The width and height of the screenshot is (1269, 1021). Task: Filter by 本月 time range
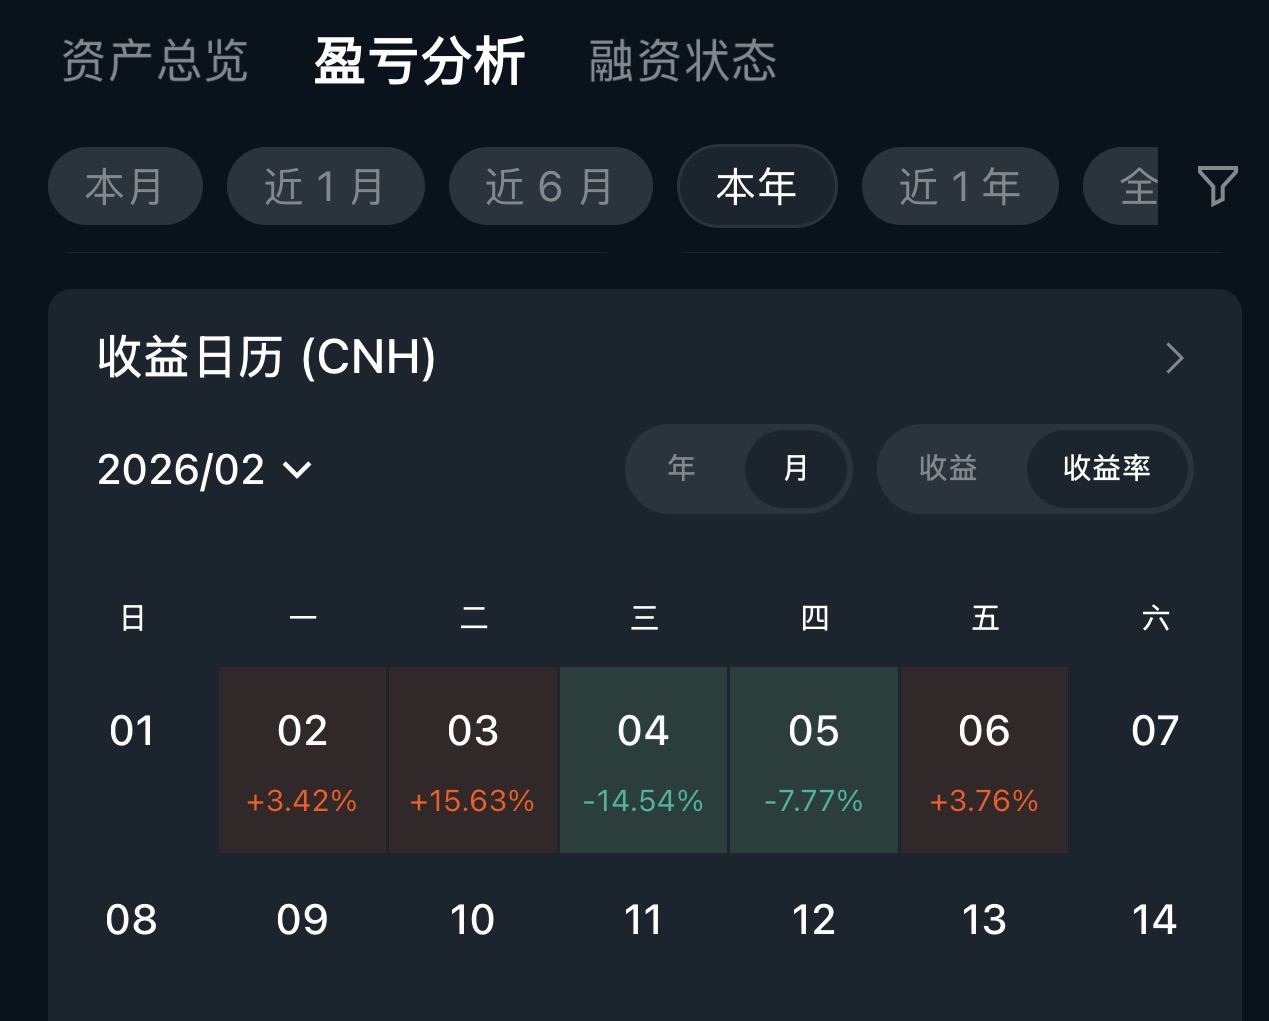click(x=125, y=187)
